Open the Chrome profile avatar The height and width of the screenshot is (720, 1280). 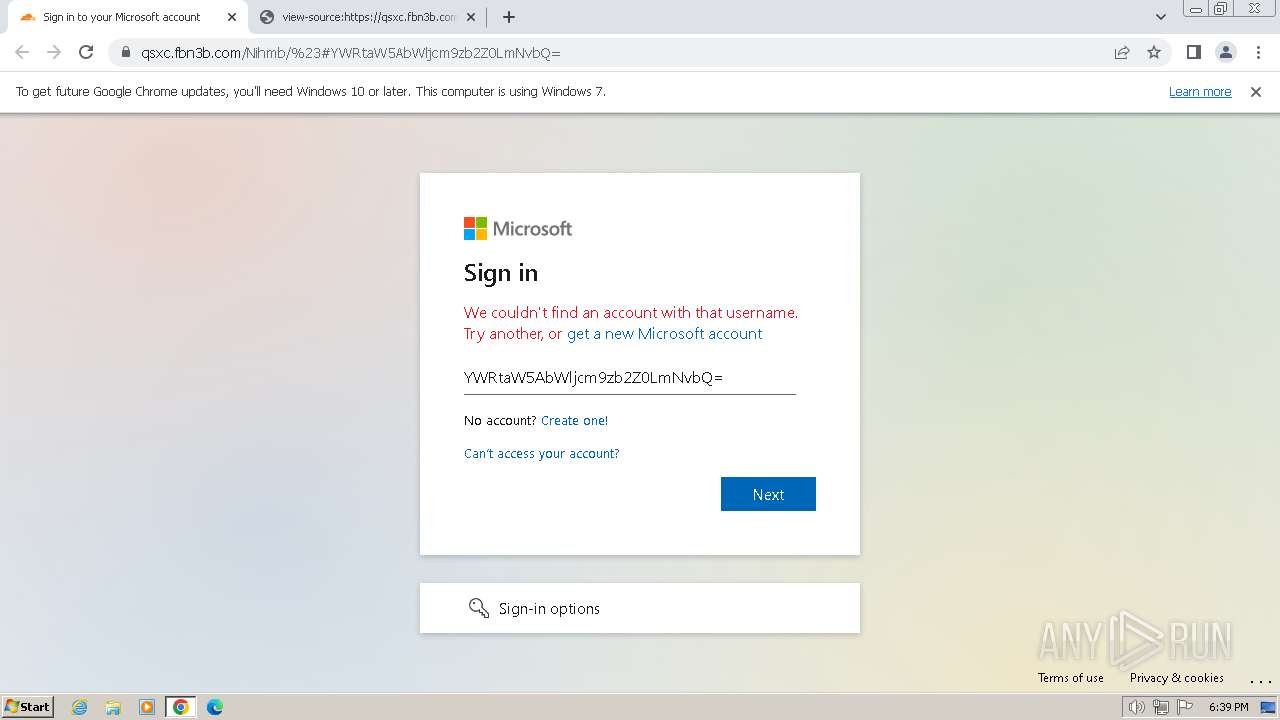coord(1226,52)
